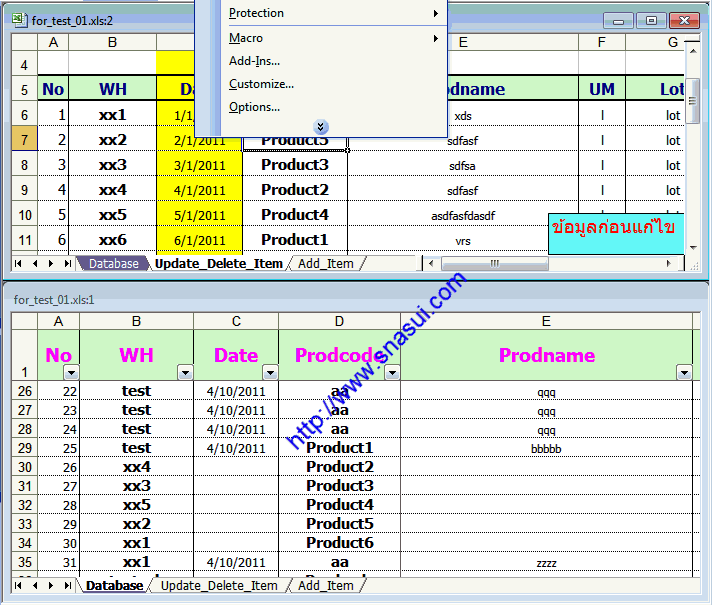The width and height of the screenshot is (712, 605).
Task: Open the Date column filter dropdown
Action: coord(269,373)
